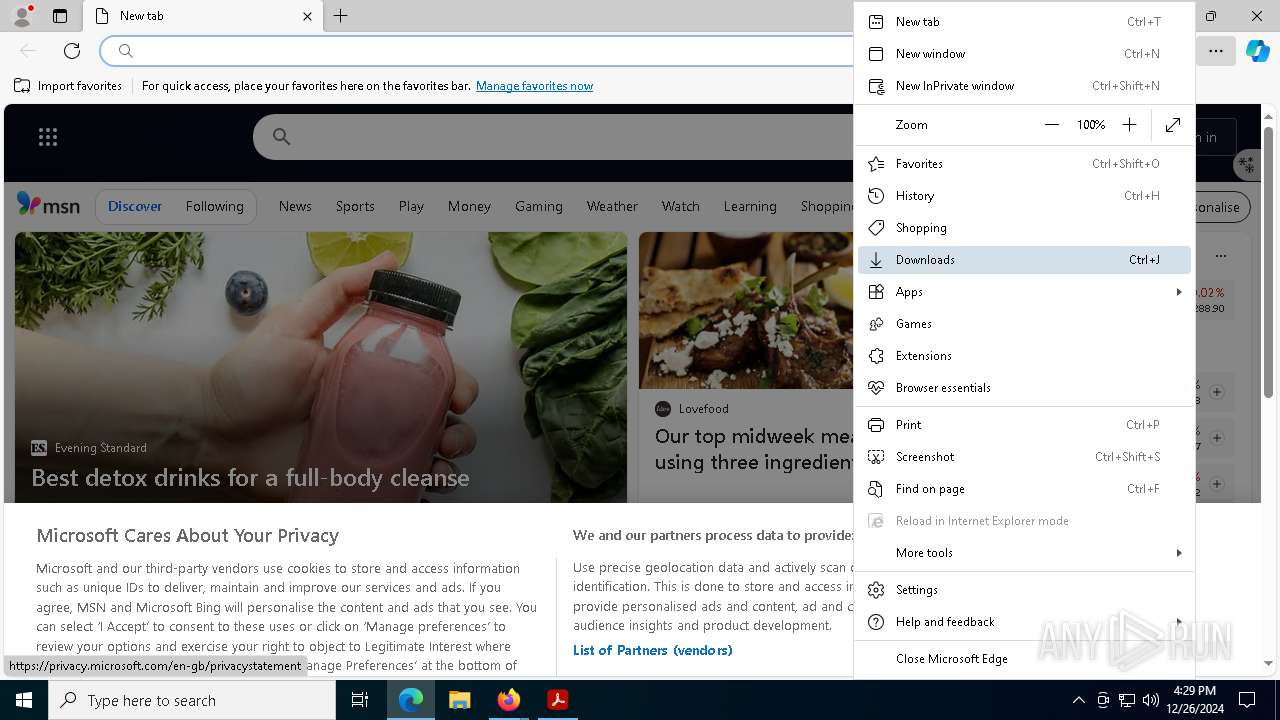Choose Find on page
This screenshot has width=1280, height=720.
pos(1024,488)
